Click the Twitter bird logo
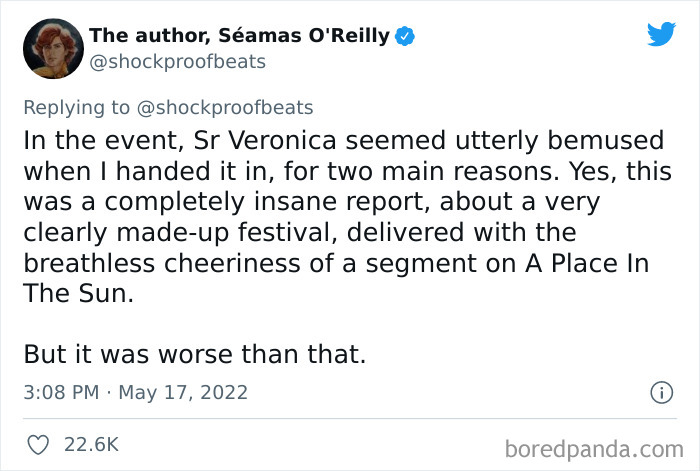700x471 pixels. 661,35
